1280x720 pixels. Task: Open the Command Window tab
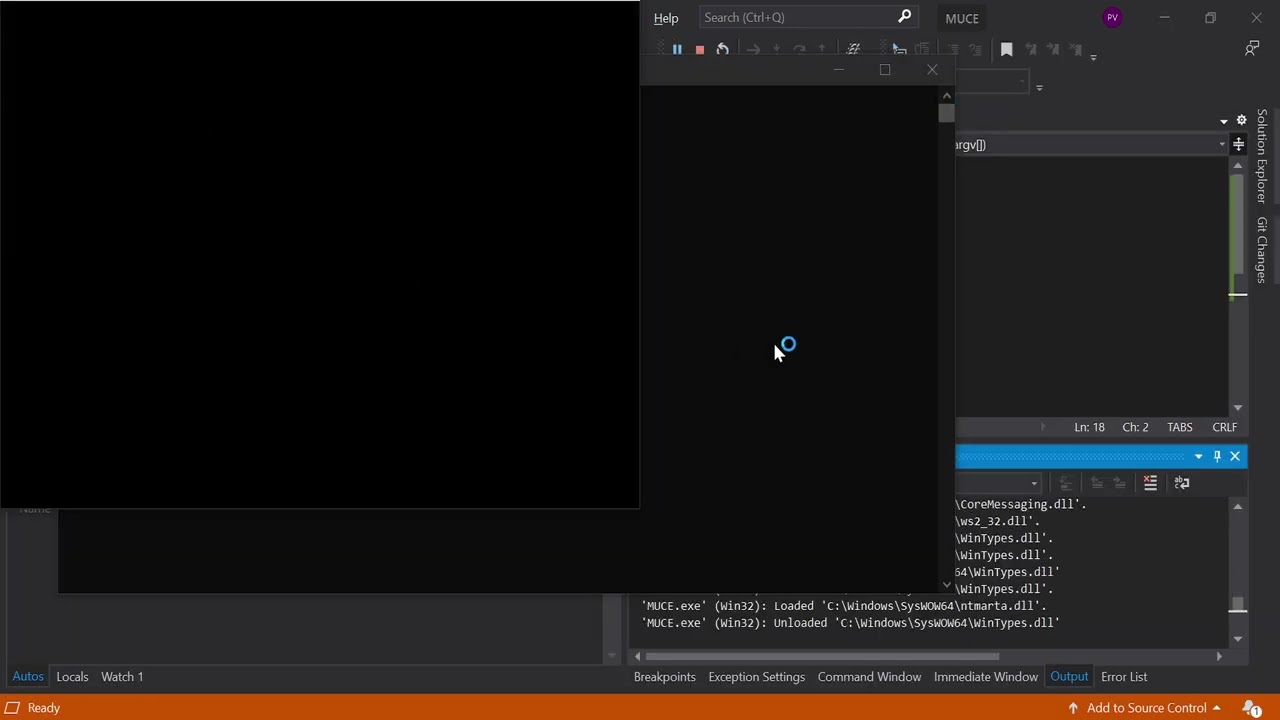click(x=869, y=677)
